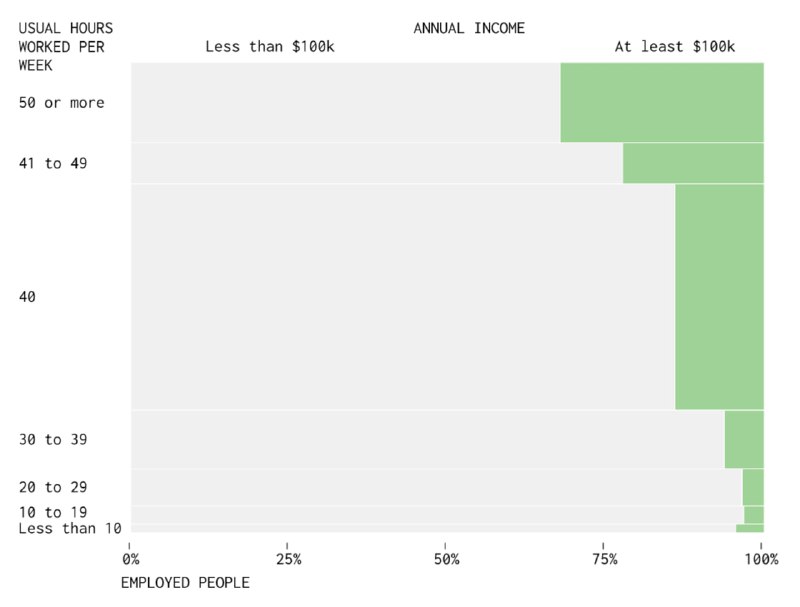Image resolution: width=800 pixels, height=607 pixels.
Task: Select the "At least $100k" column header
Action: (674, 46)
